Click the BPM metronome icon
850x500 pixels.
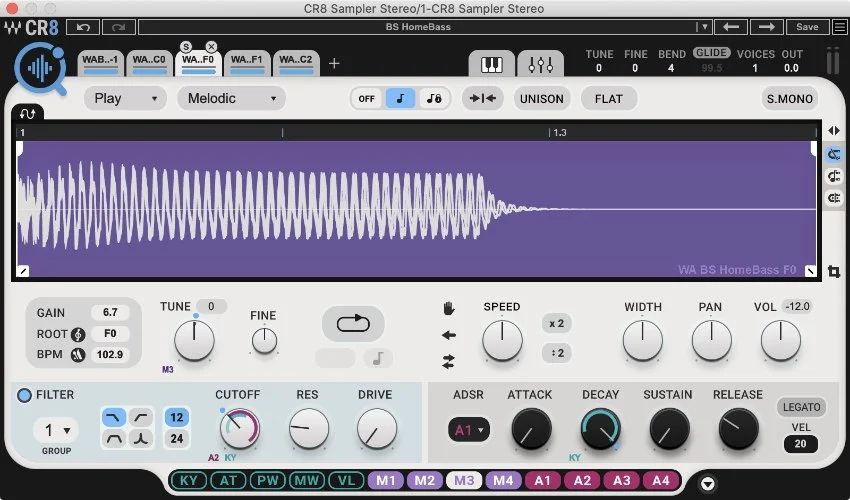(78, 355)
